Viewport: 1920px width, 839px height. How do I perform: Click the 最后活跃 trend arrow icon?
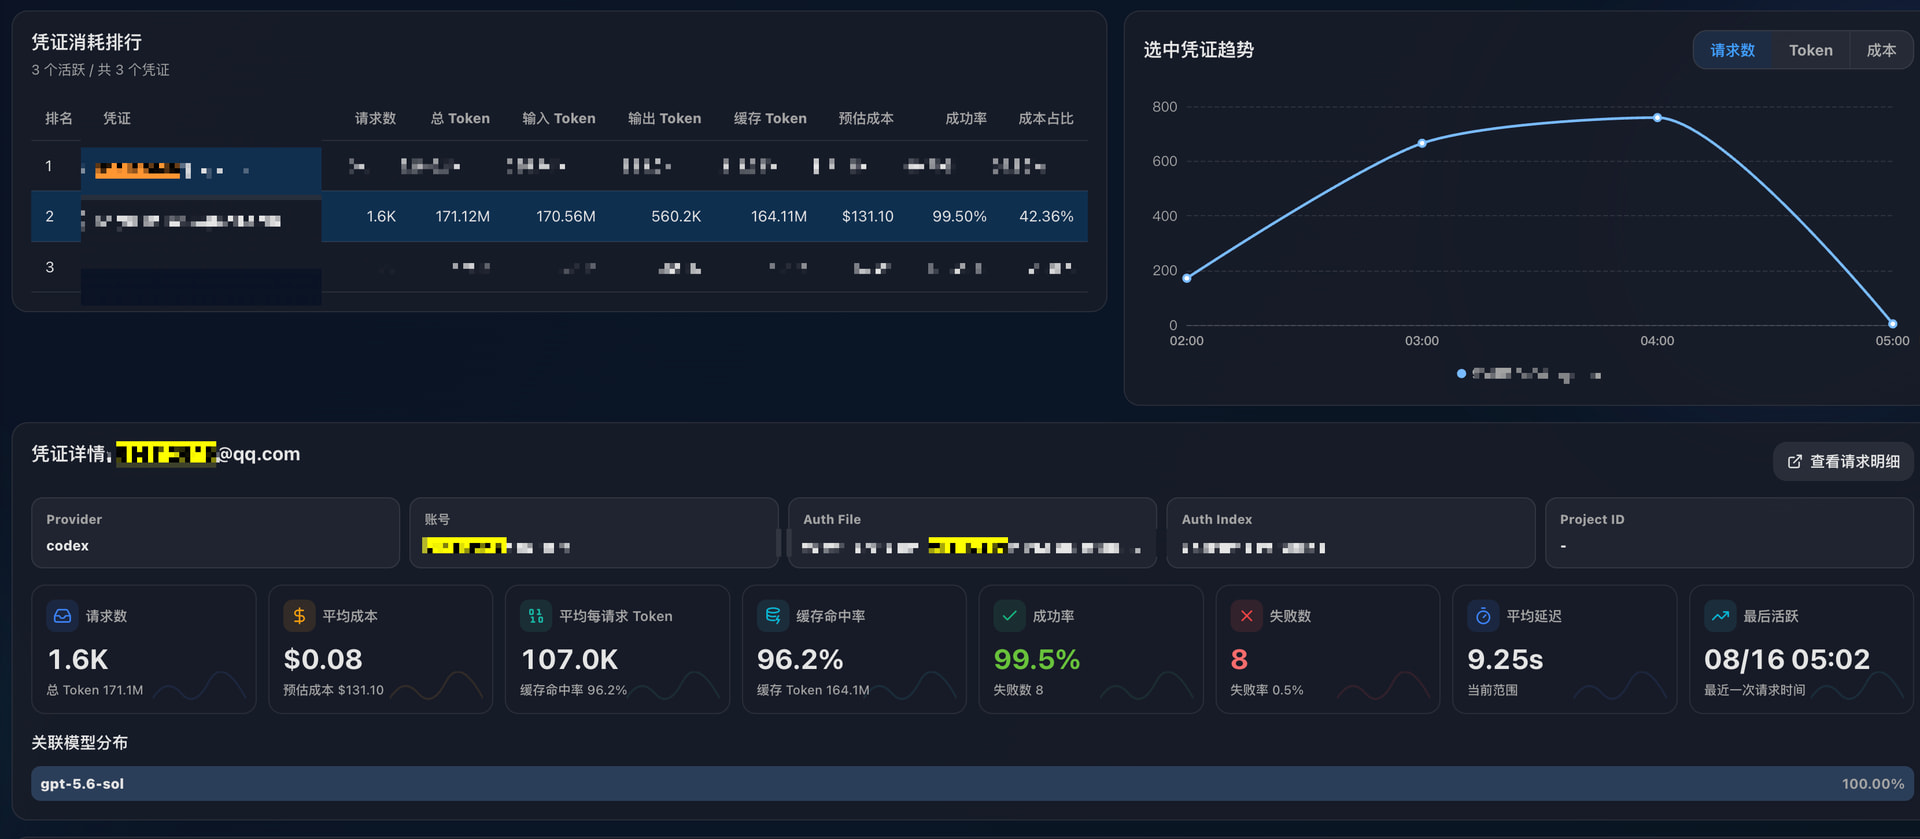pyautogui.click(x=1720, y=616)
